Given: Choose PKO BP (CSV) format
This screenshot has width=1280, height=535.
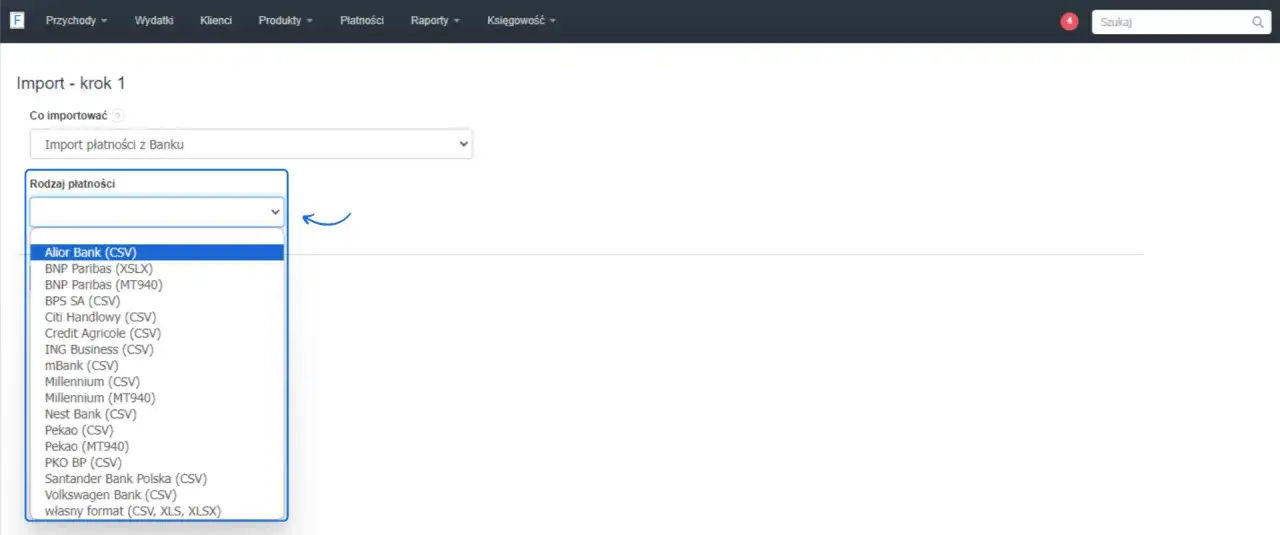Looking at the screenshot, I should 157,463.
